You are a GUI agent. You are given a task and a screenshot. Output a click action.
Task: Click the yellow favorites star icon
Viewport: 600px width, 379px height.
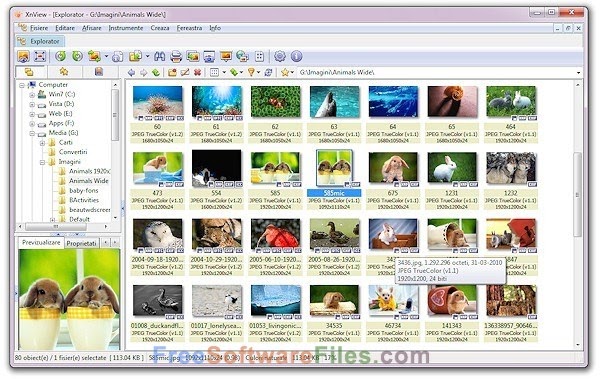pos(285,72)
